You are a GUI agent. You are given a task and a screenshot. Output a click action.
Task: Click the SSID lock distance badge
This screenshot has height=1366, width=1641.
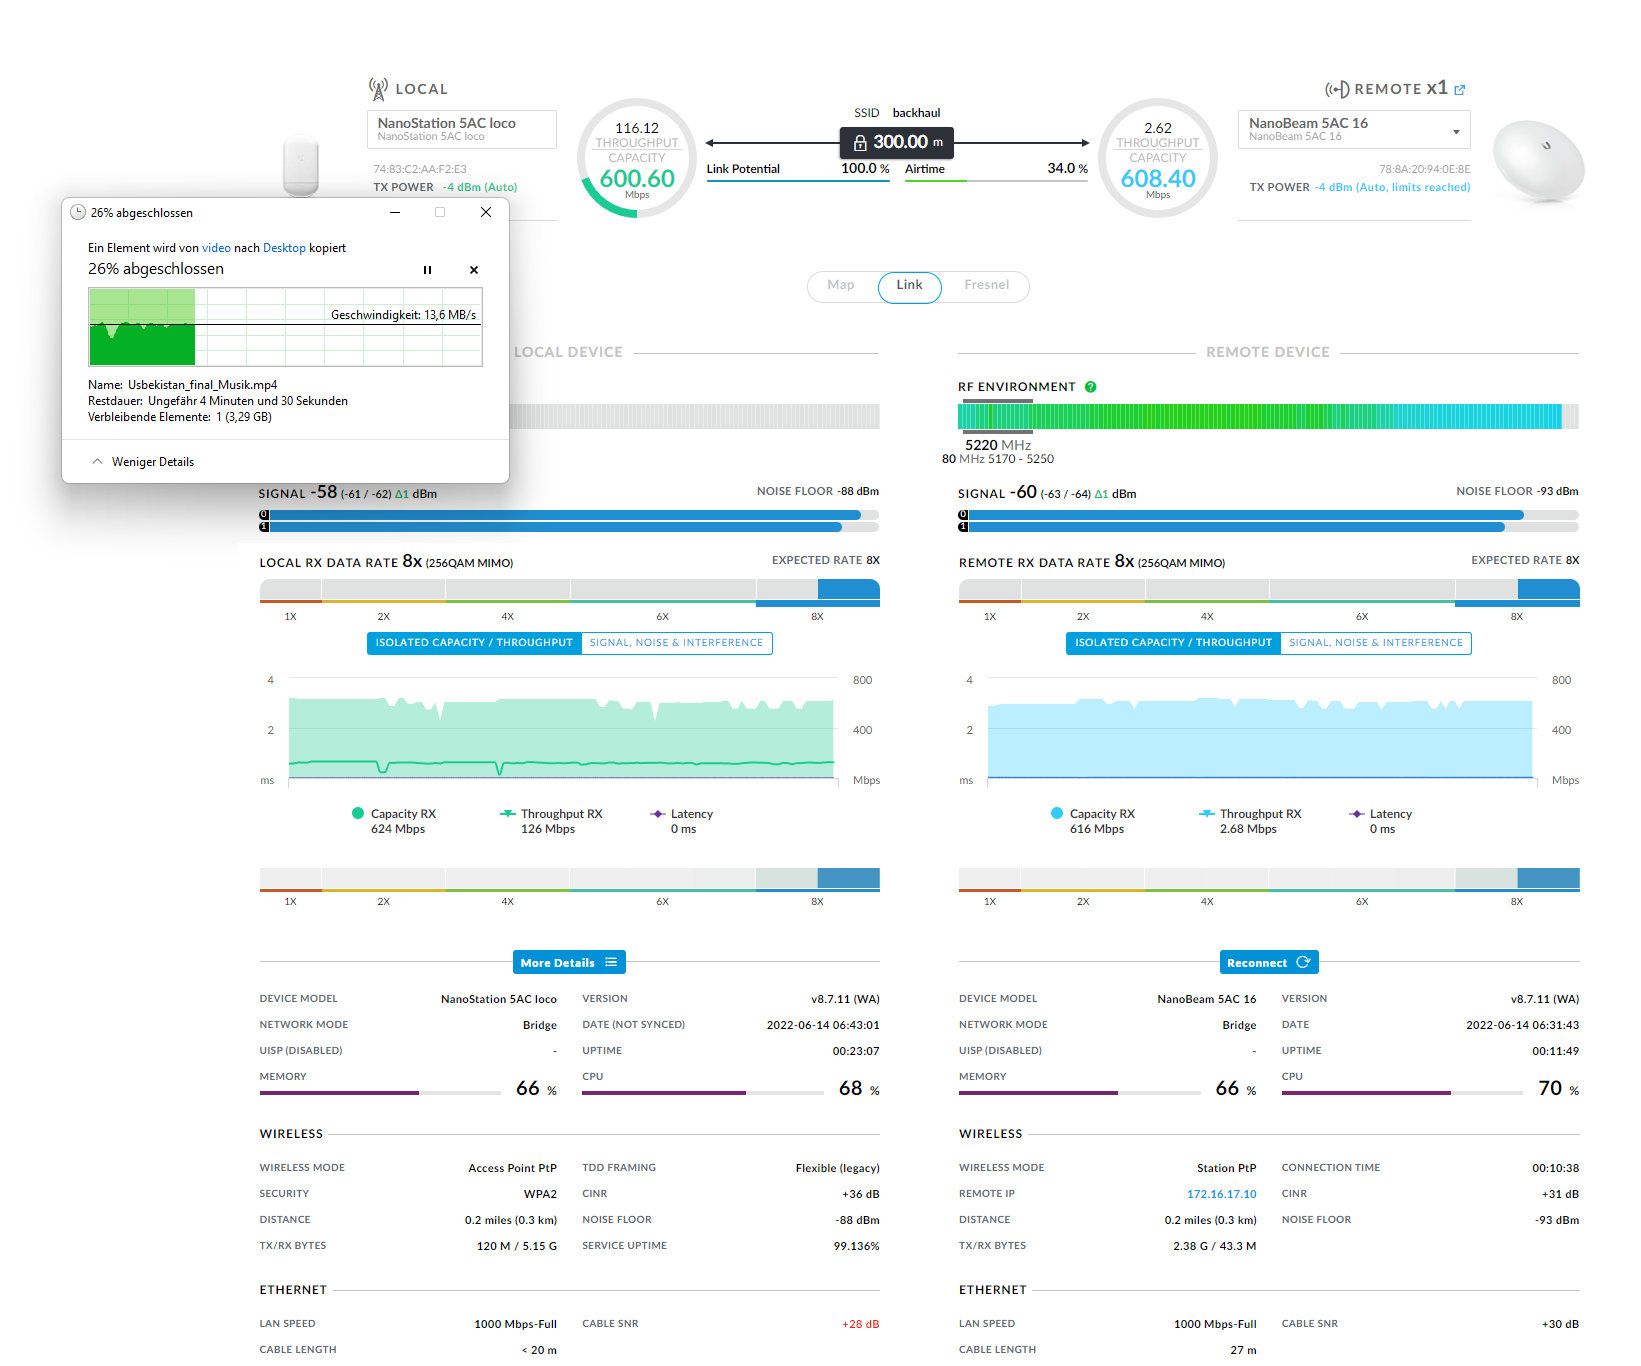[897, 142]
